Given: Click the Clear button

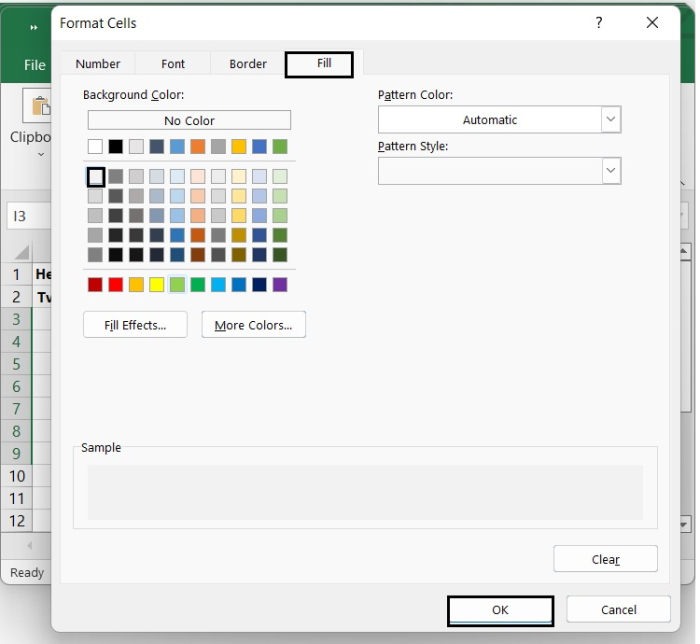Looking at the screenshot, I should [x=605, y=559].
